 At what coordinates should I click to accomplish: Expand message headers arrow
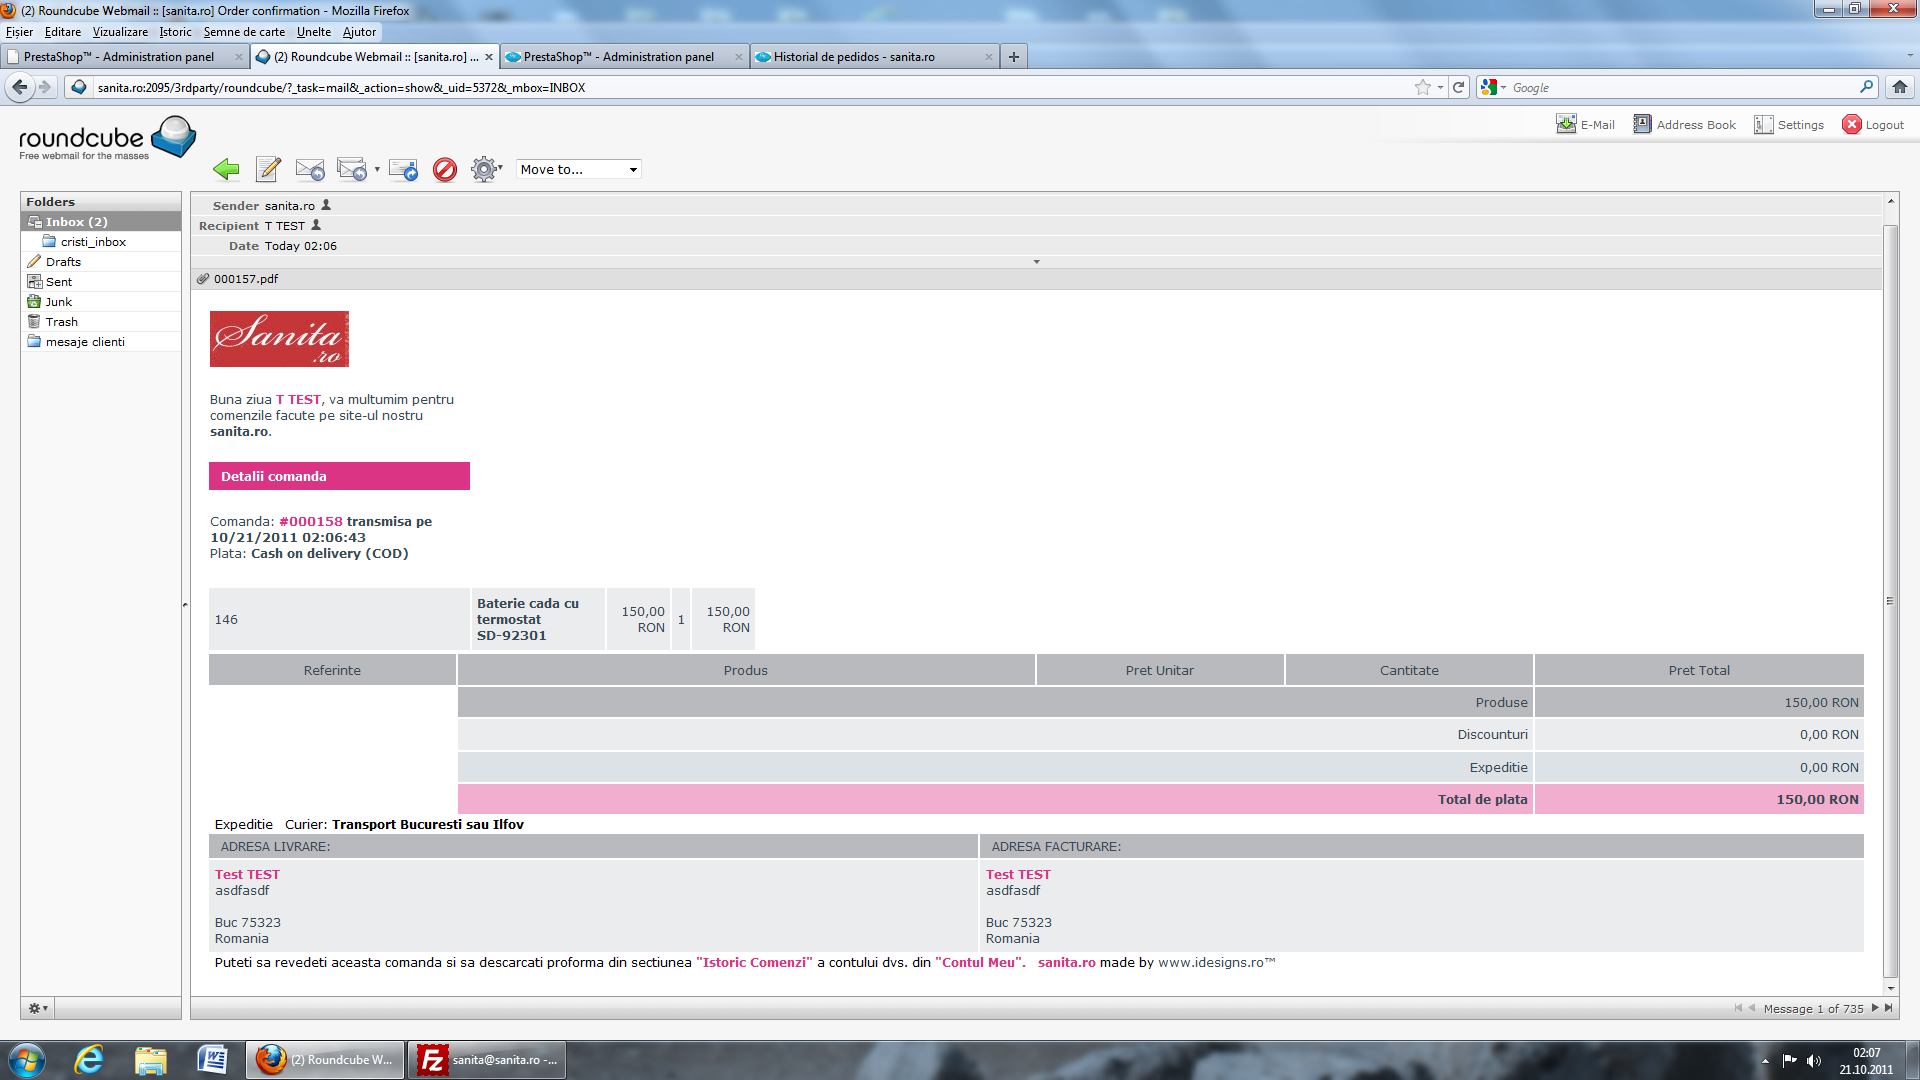(1036, 262)
